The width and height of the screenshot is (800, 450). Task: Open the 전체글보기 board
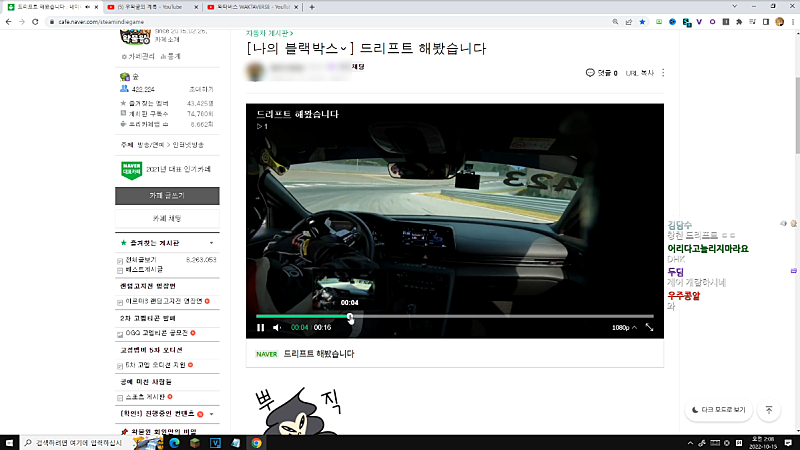point(141,260)
